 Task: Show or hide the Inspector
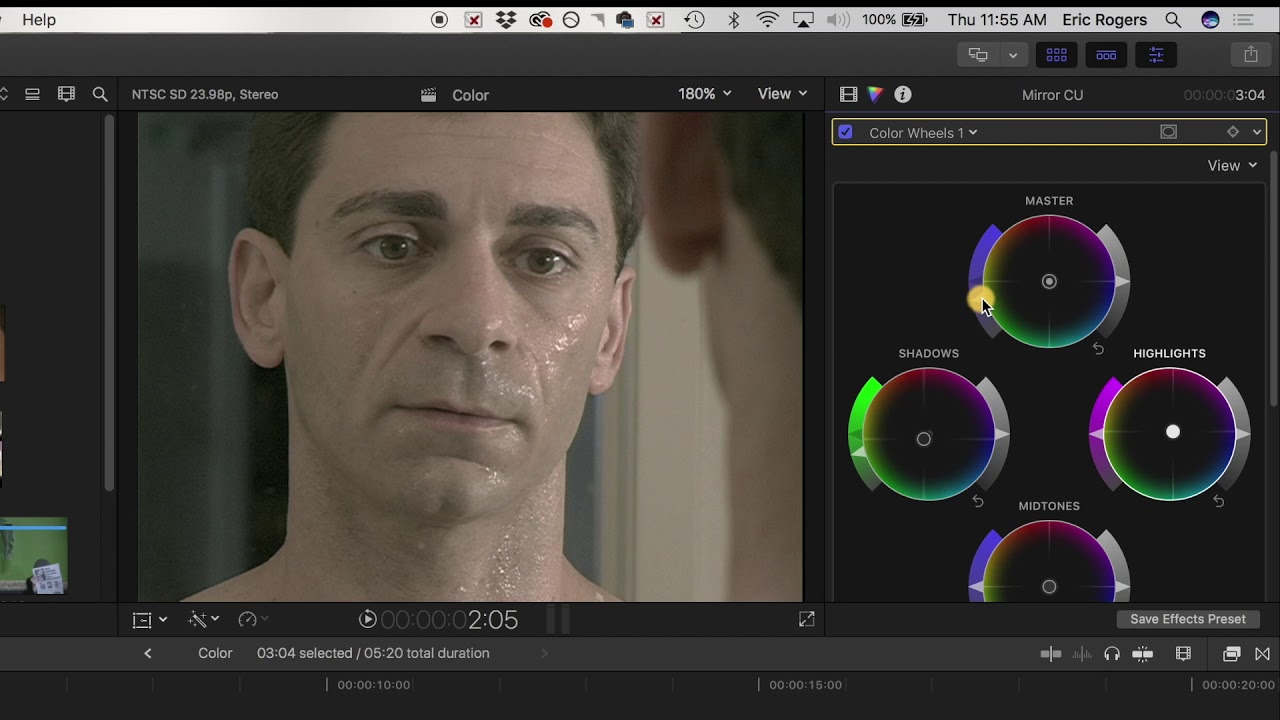point(1156,55)
